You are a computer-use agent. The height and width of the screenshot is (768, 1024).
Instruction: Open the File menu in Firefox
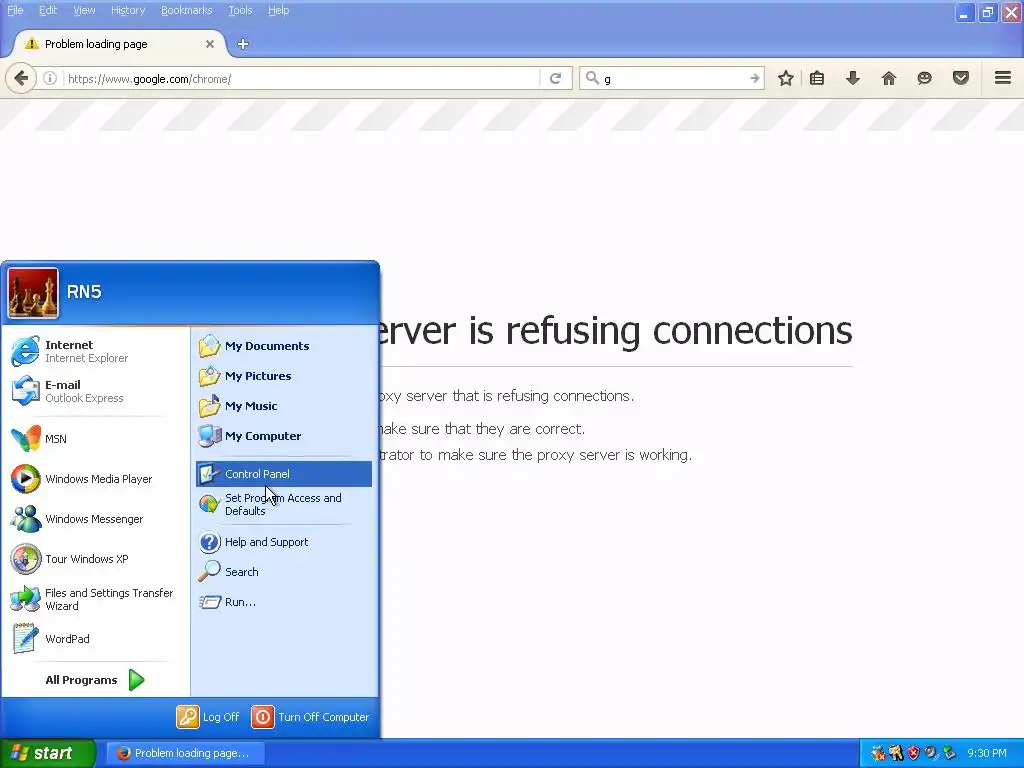(x=15, y=10)
